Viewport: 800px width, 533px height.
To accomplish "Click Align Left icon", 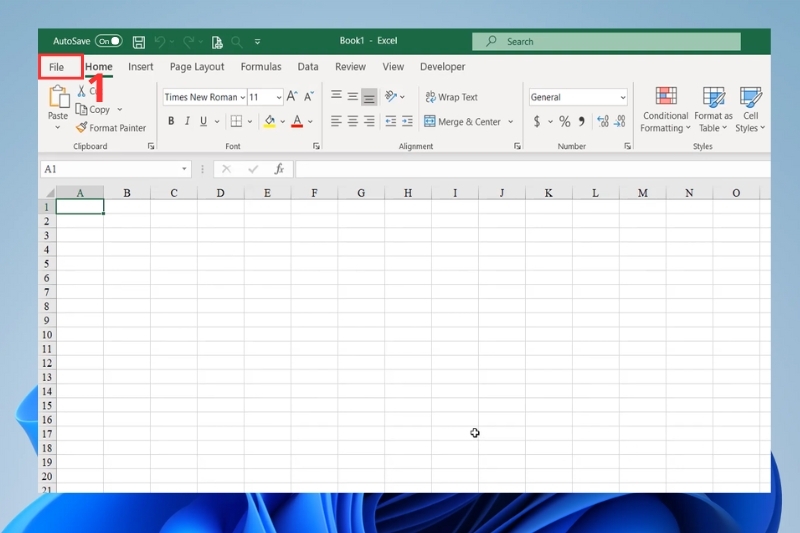I will [x=336, y=121].
